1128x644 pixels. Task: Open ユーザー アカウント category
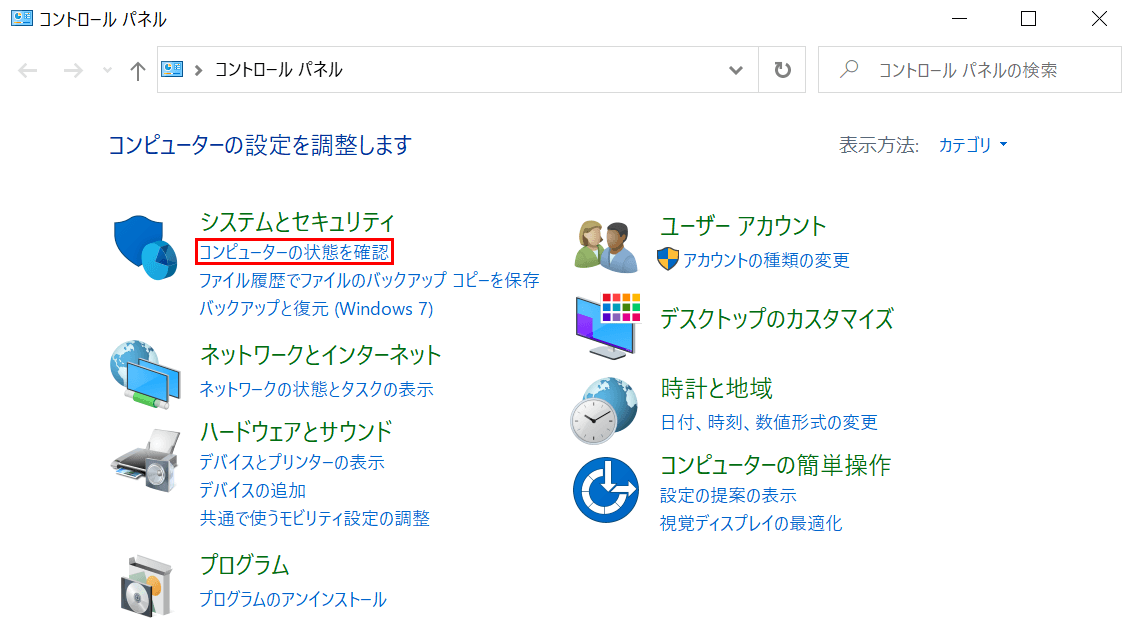(744, 226)
